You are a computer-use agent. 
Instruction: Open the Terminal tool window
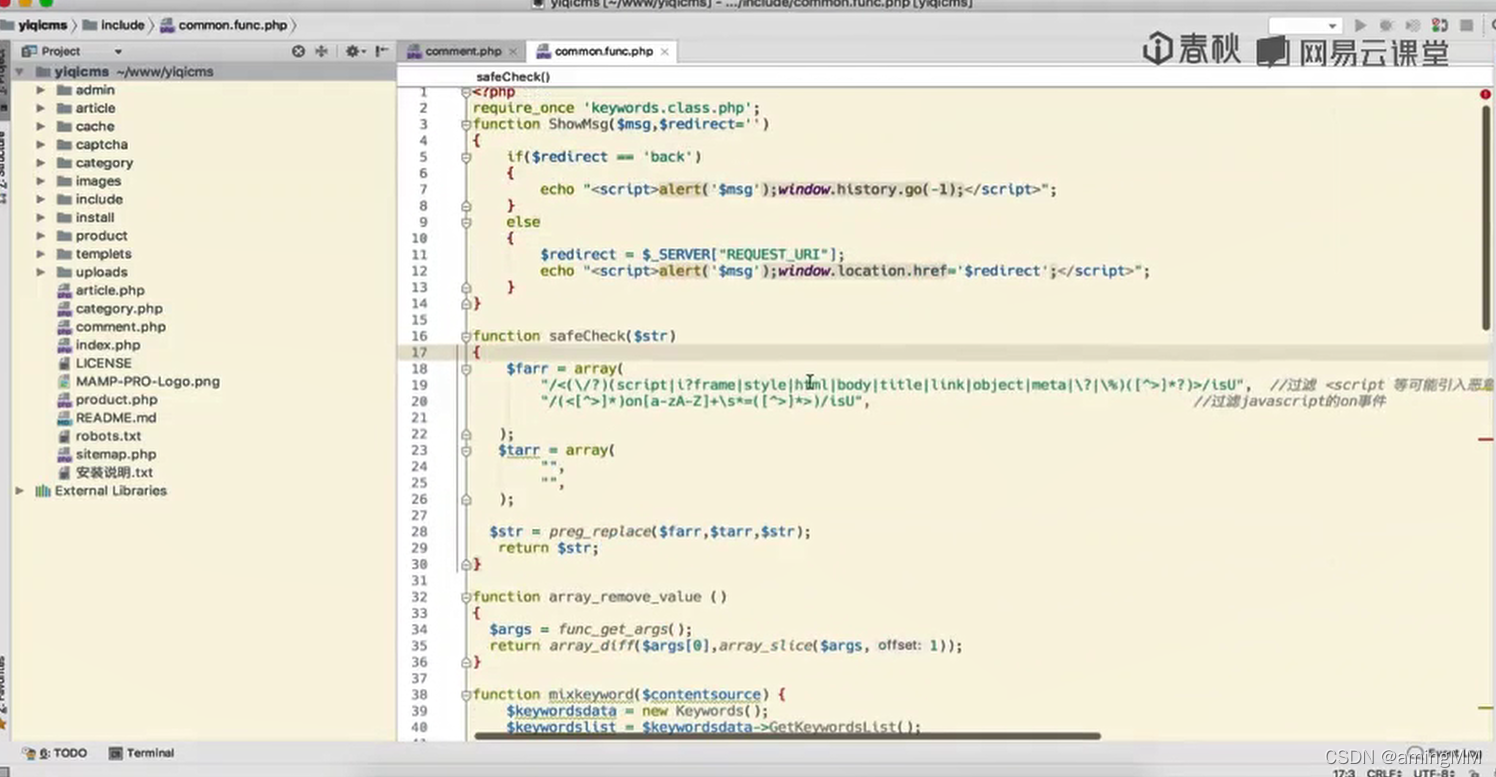(141, 753)
